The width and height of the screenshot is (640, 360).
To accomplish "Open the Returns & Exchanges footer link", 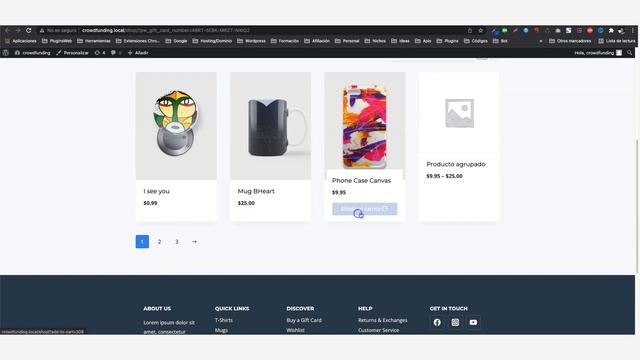I will (382, 320).
